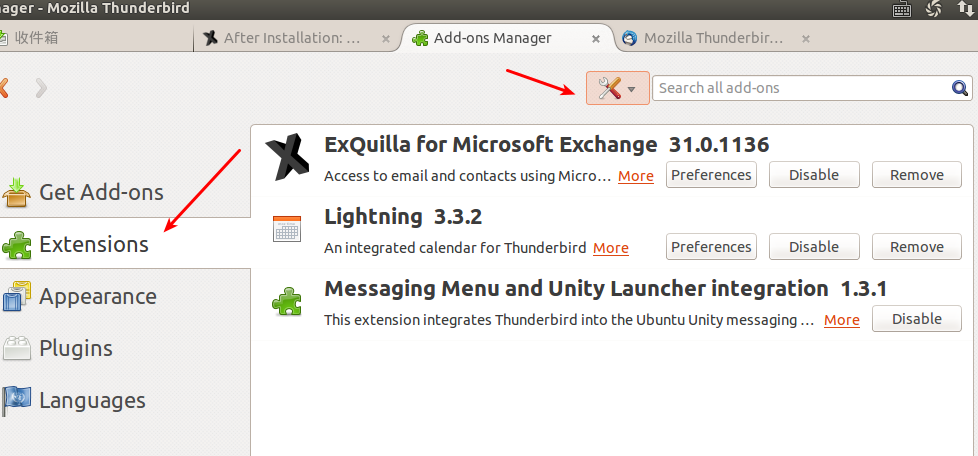Disable ExQuilla for Microsoft Exchange
The height and width of the screenshot is (456, 978).
click(x=814, y=175)
